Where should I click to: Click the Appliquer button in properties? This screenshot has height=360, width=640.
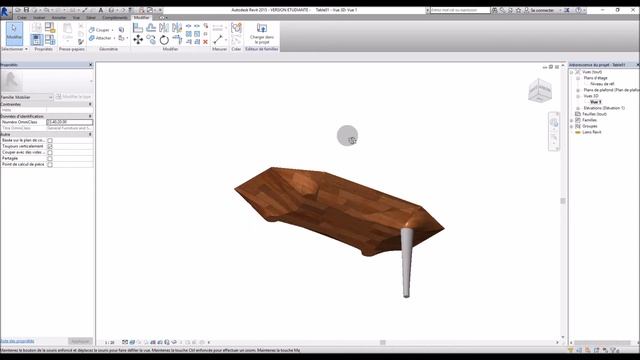coord(80,341)
